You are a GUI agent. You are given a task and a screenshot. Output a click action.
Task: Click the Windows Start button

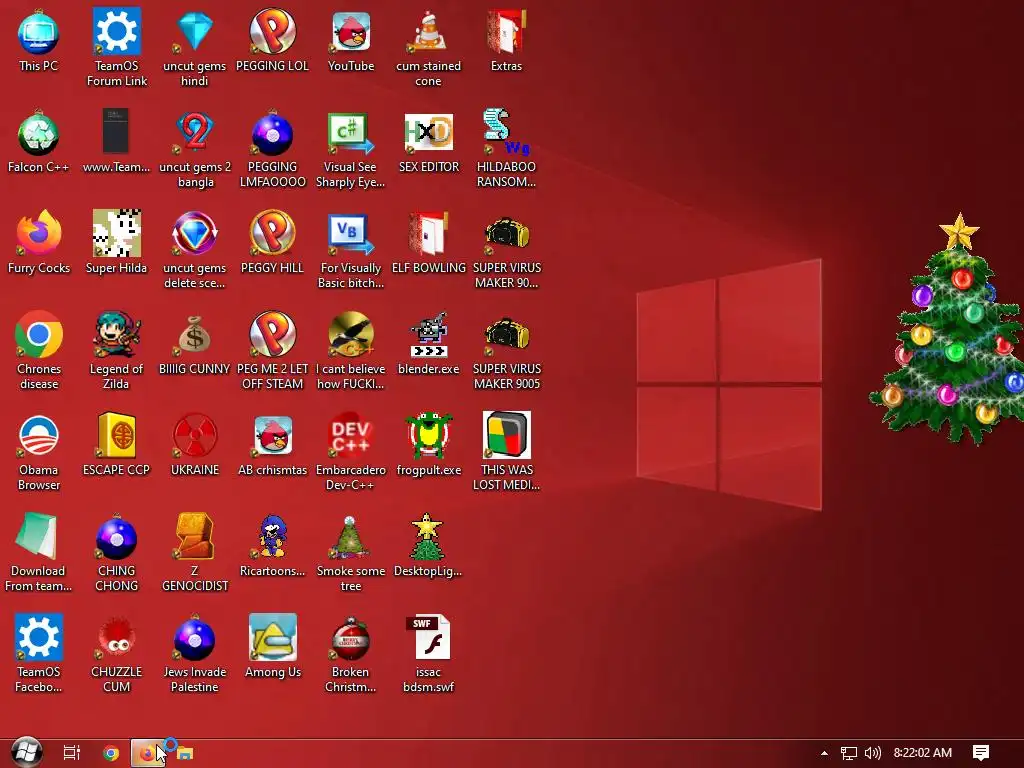point(26,752)
